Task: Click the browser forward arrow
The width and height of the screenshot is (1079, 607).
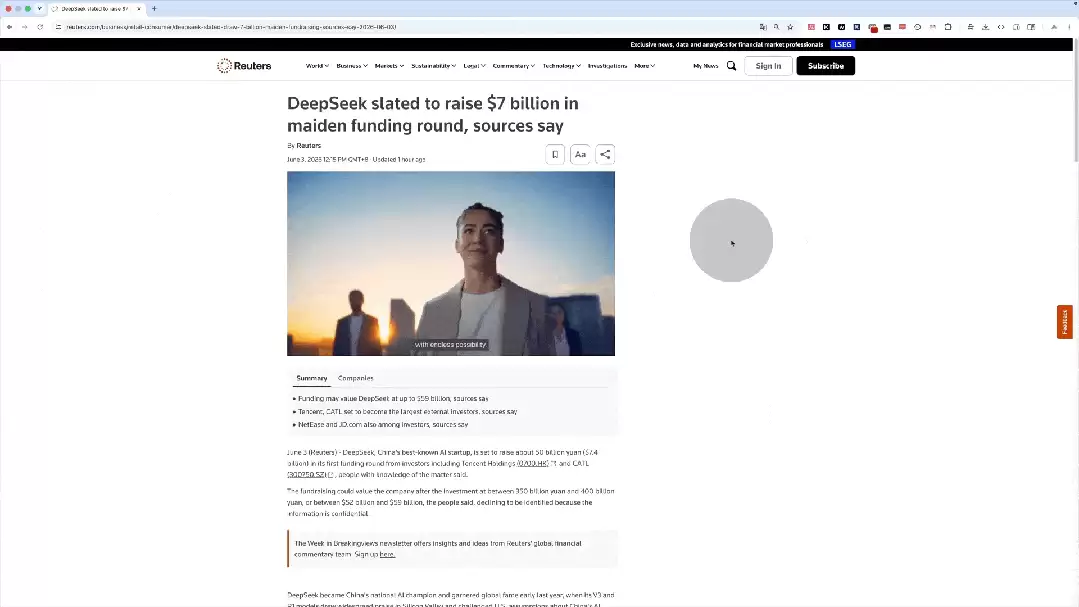Action: [25, 27]
